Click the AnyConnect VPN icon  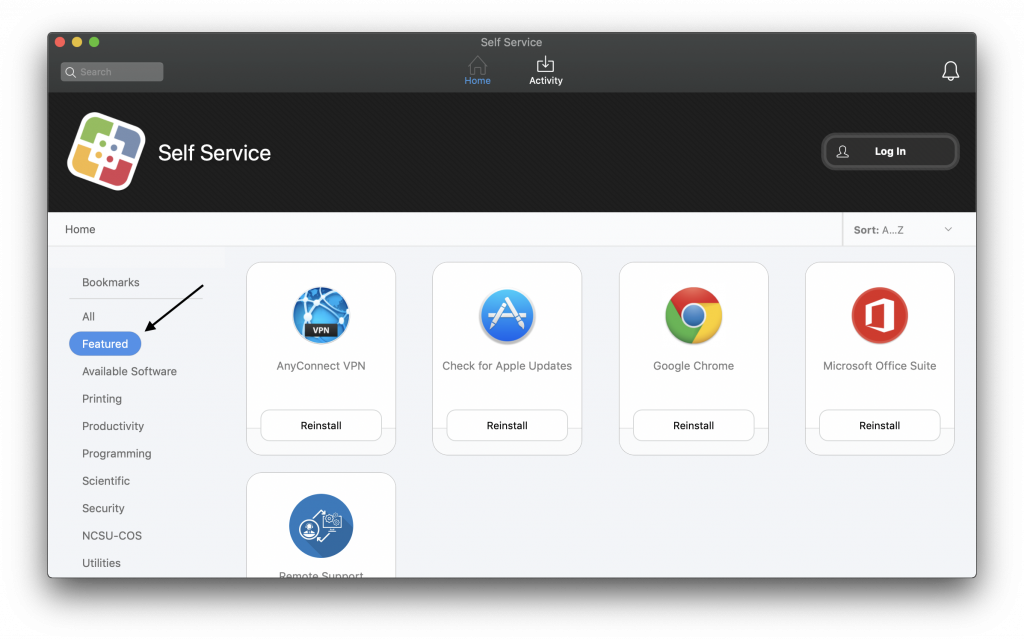pyautogui.click(x=321, y=315)
